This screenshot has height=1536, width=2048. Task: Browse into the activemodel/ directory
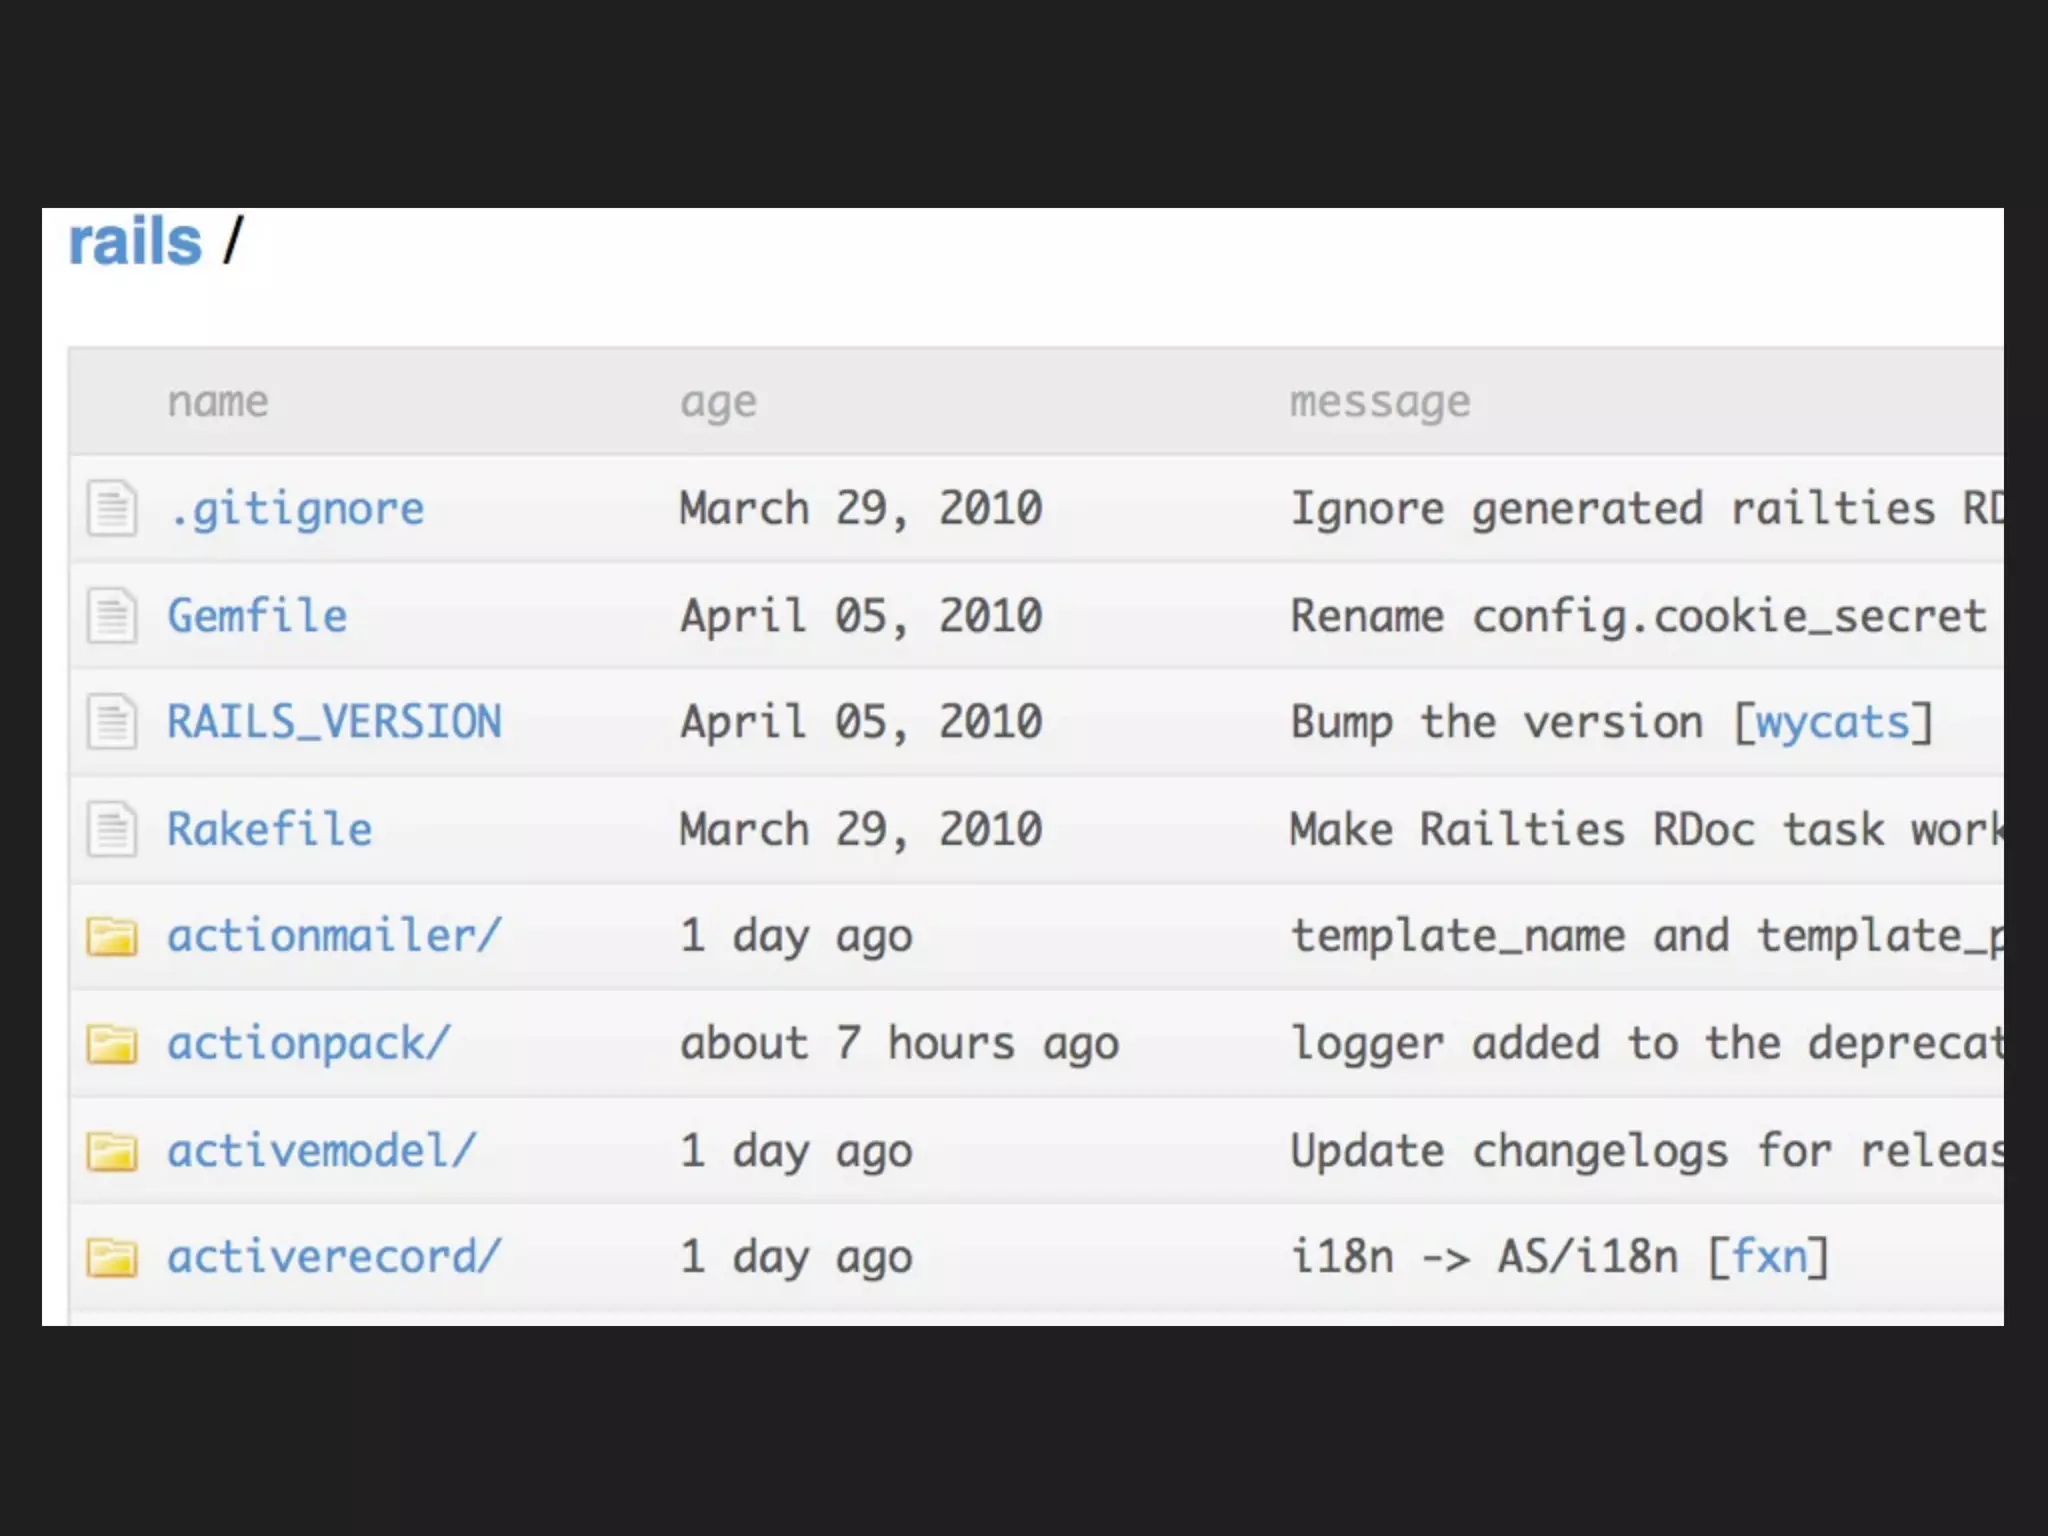(x=321, y=1151)
